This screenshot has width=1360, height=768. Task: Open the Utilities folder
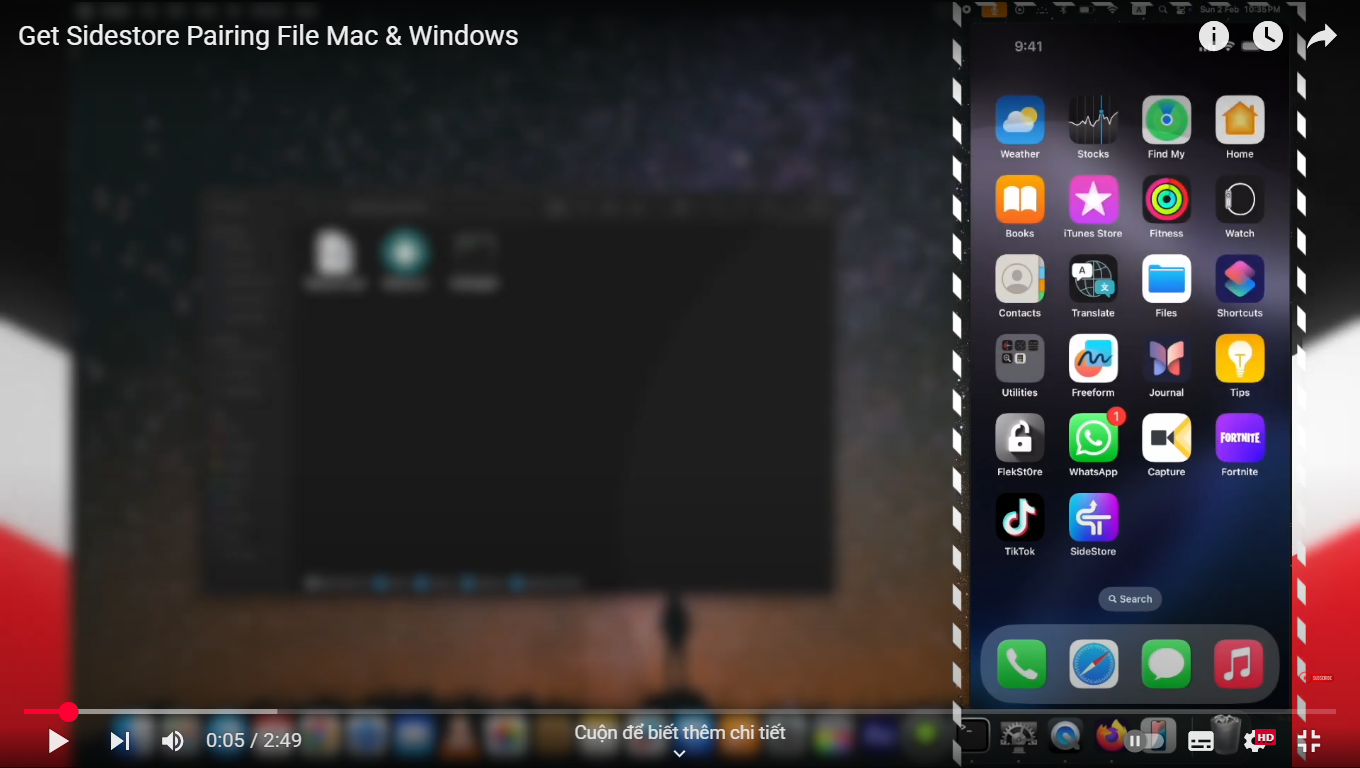click(x=1020, y=358)
